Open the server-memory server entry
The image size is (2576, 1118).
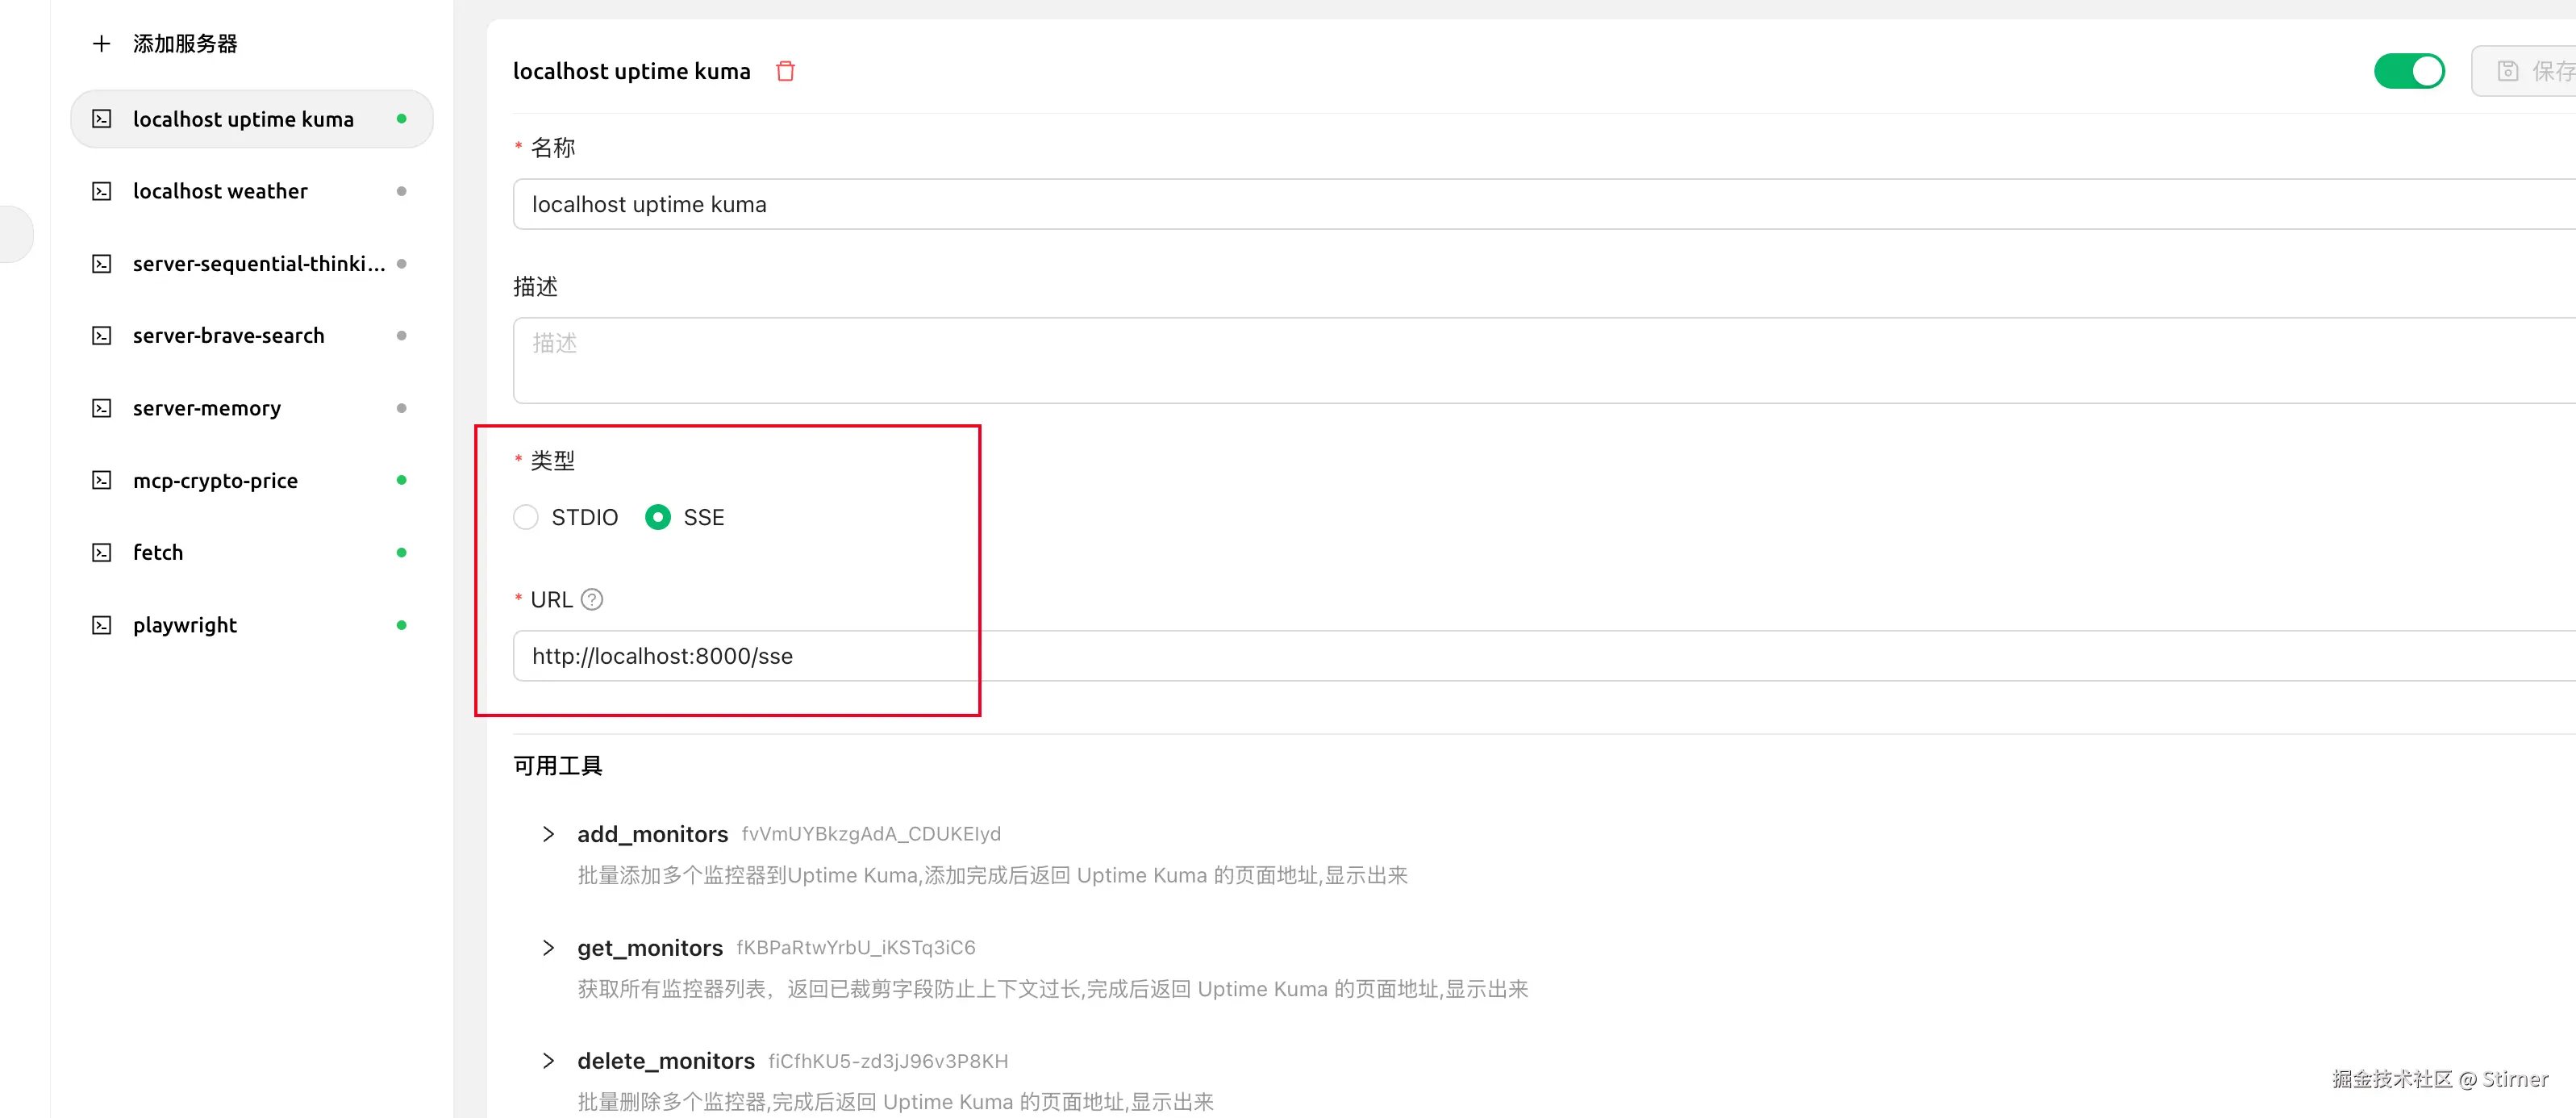point(207,408)
